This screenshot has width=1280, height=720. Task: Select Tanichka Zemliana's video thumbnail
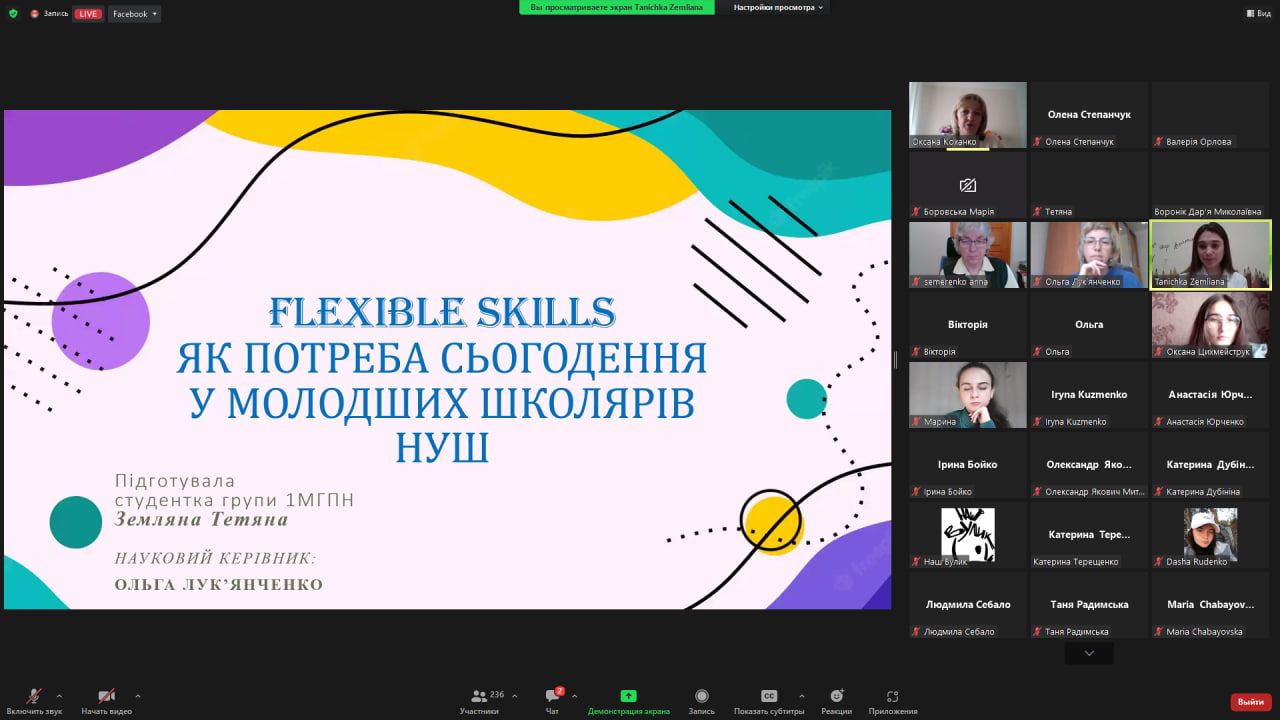1210,254
